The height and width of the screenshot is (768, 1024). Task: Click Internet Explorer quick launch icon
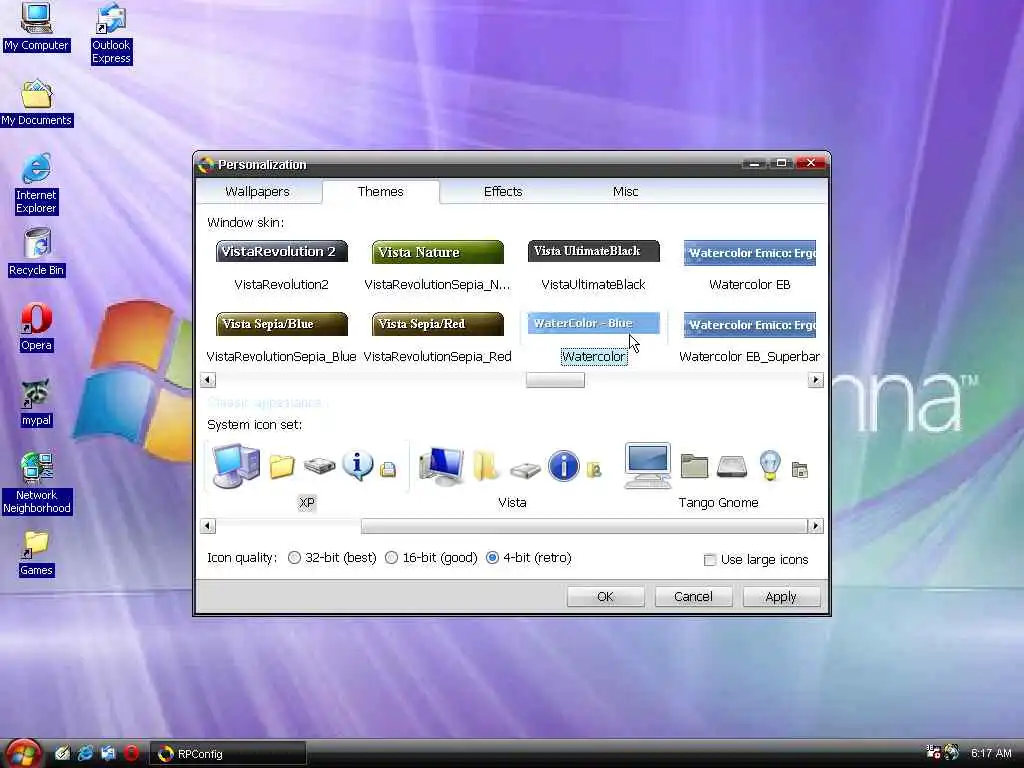coord(85,753)
